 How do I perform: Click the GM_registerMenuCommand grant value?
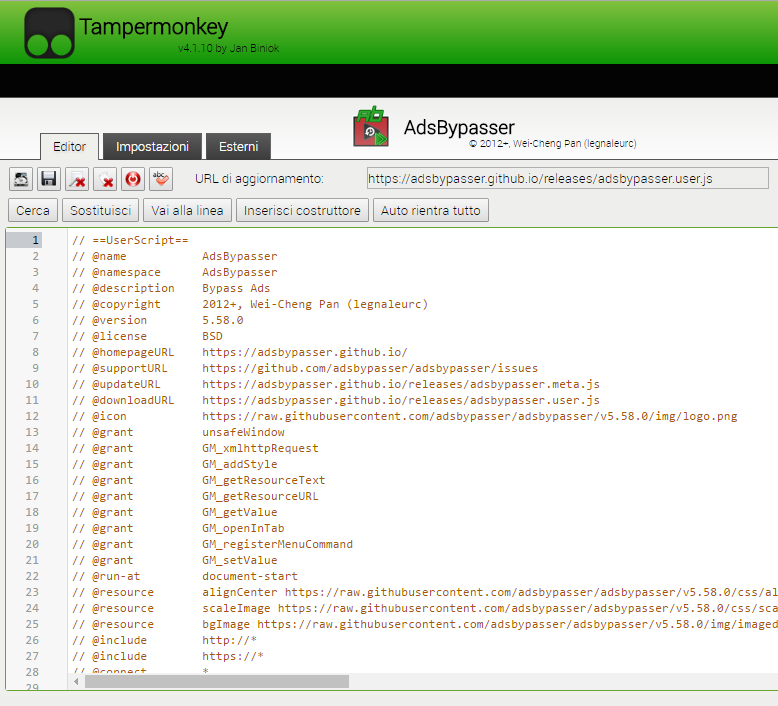pyautogui.click(x=277, y=544)
